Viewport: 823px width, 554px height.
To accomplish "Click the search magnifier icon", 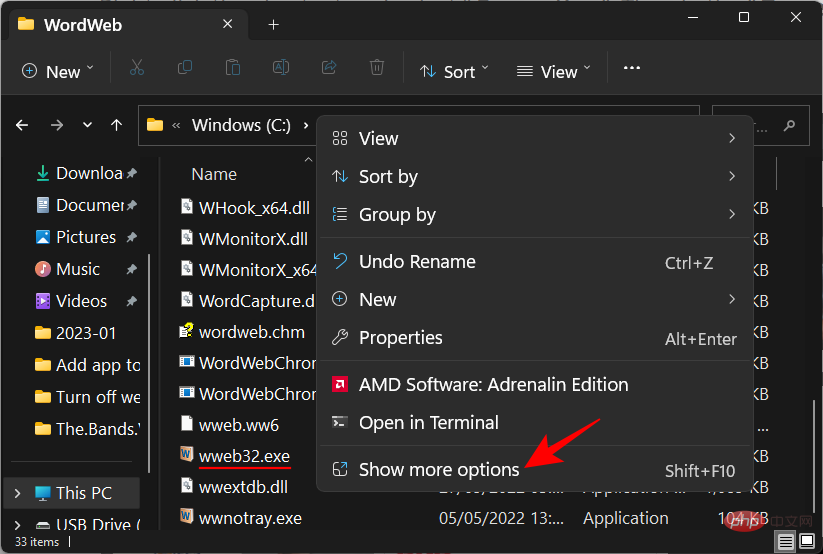I will click(789, 126).
